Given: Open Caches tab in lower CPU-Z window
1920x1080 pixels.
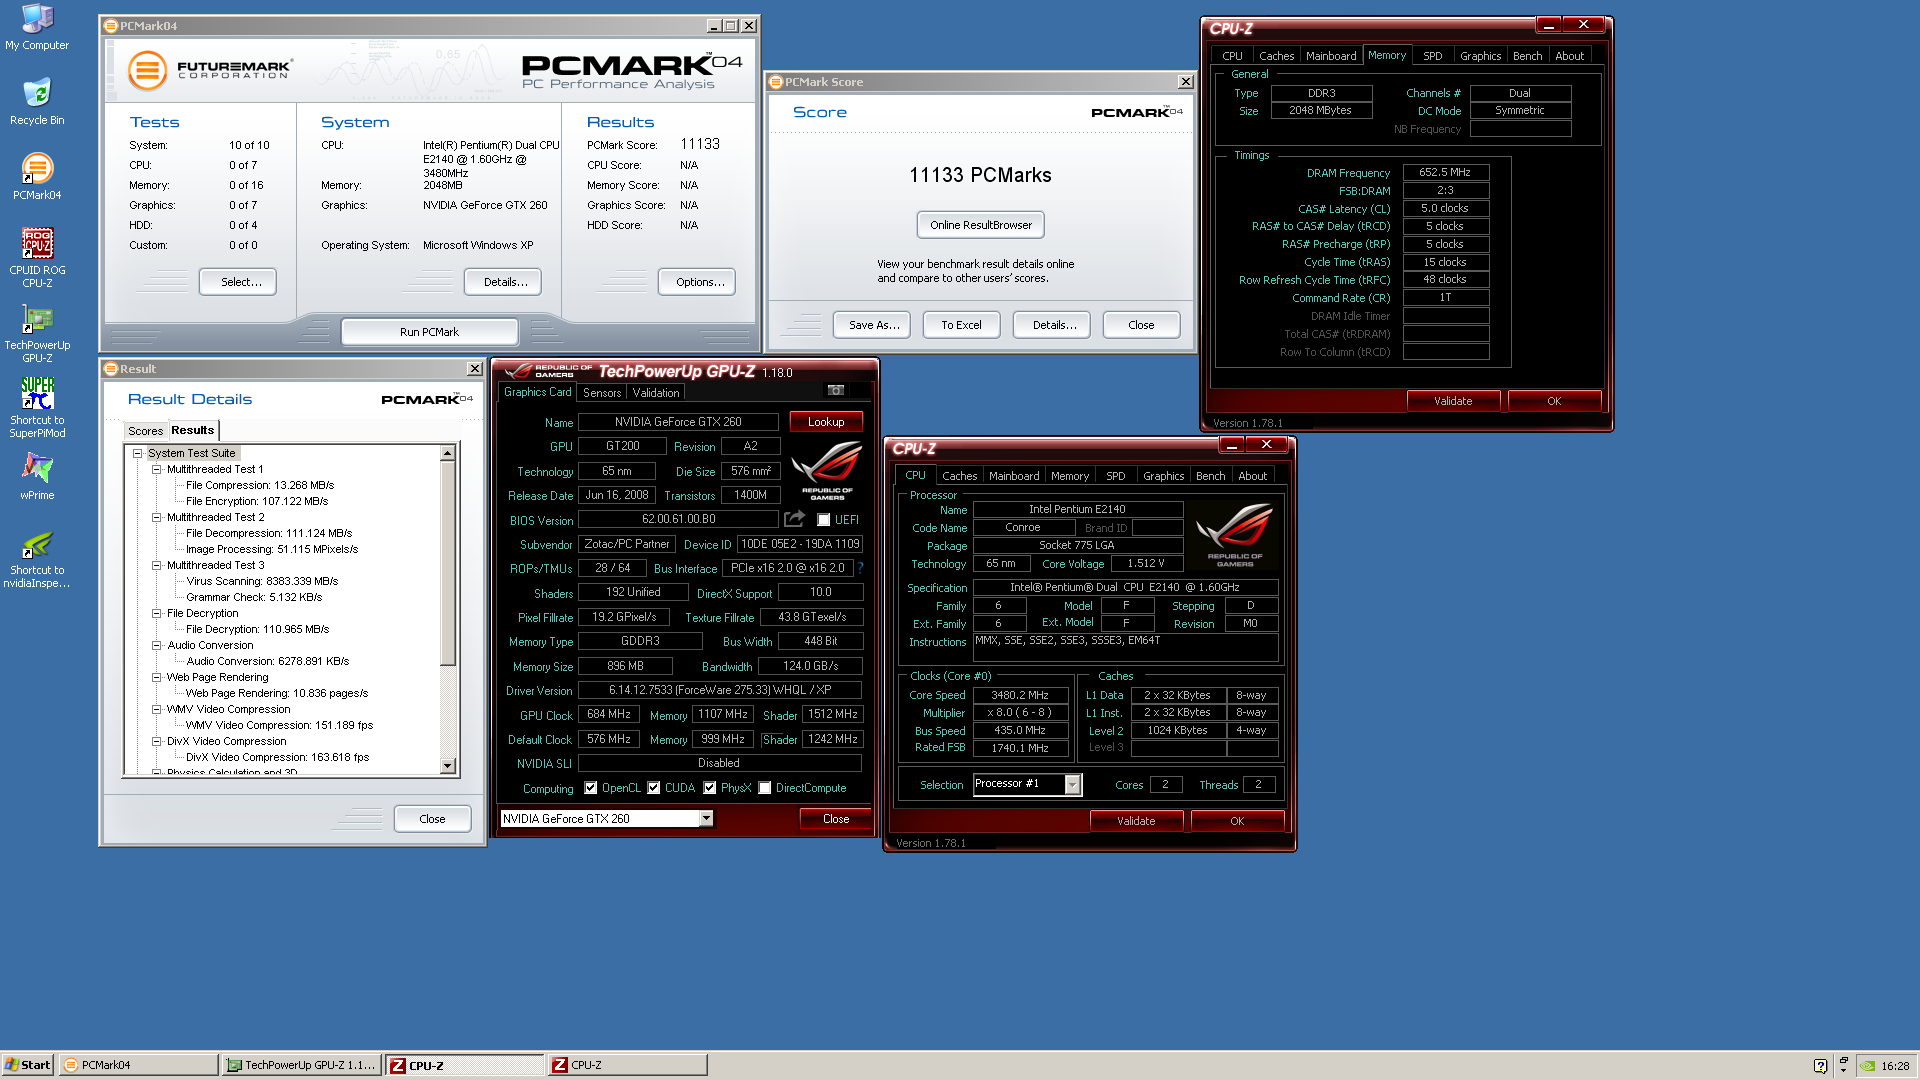Looking at the screenshot, I should [x=959, y=476].
